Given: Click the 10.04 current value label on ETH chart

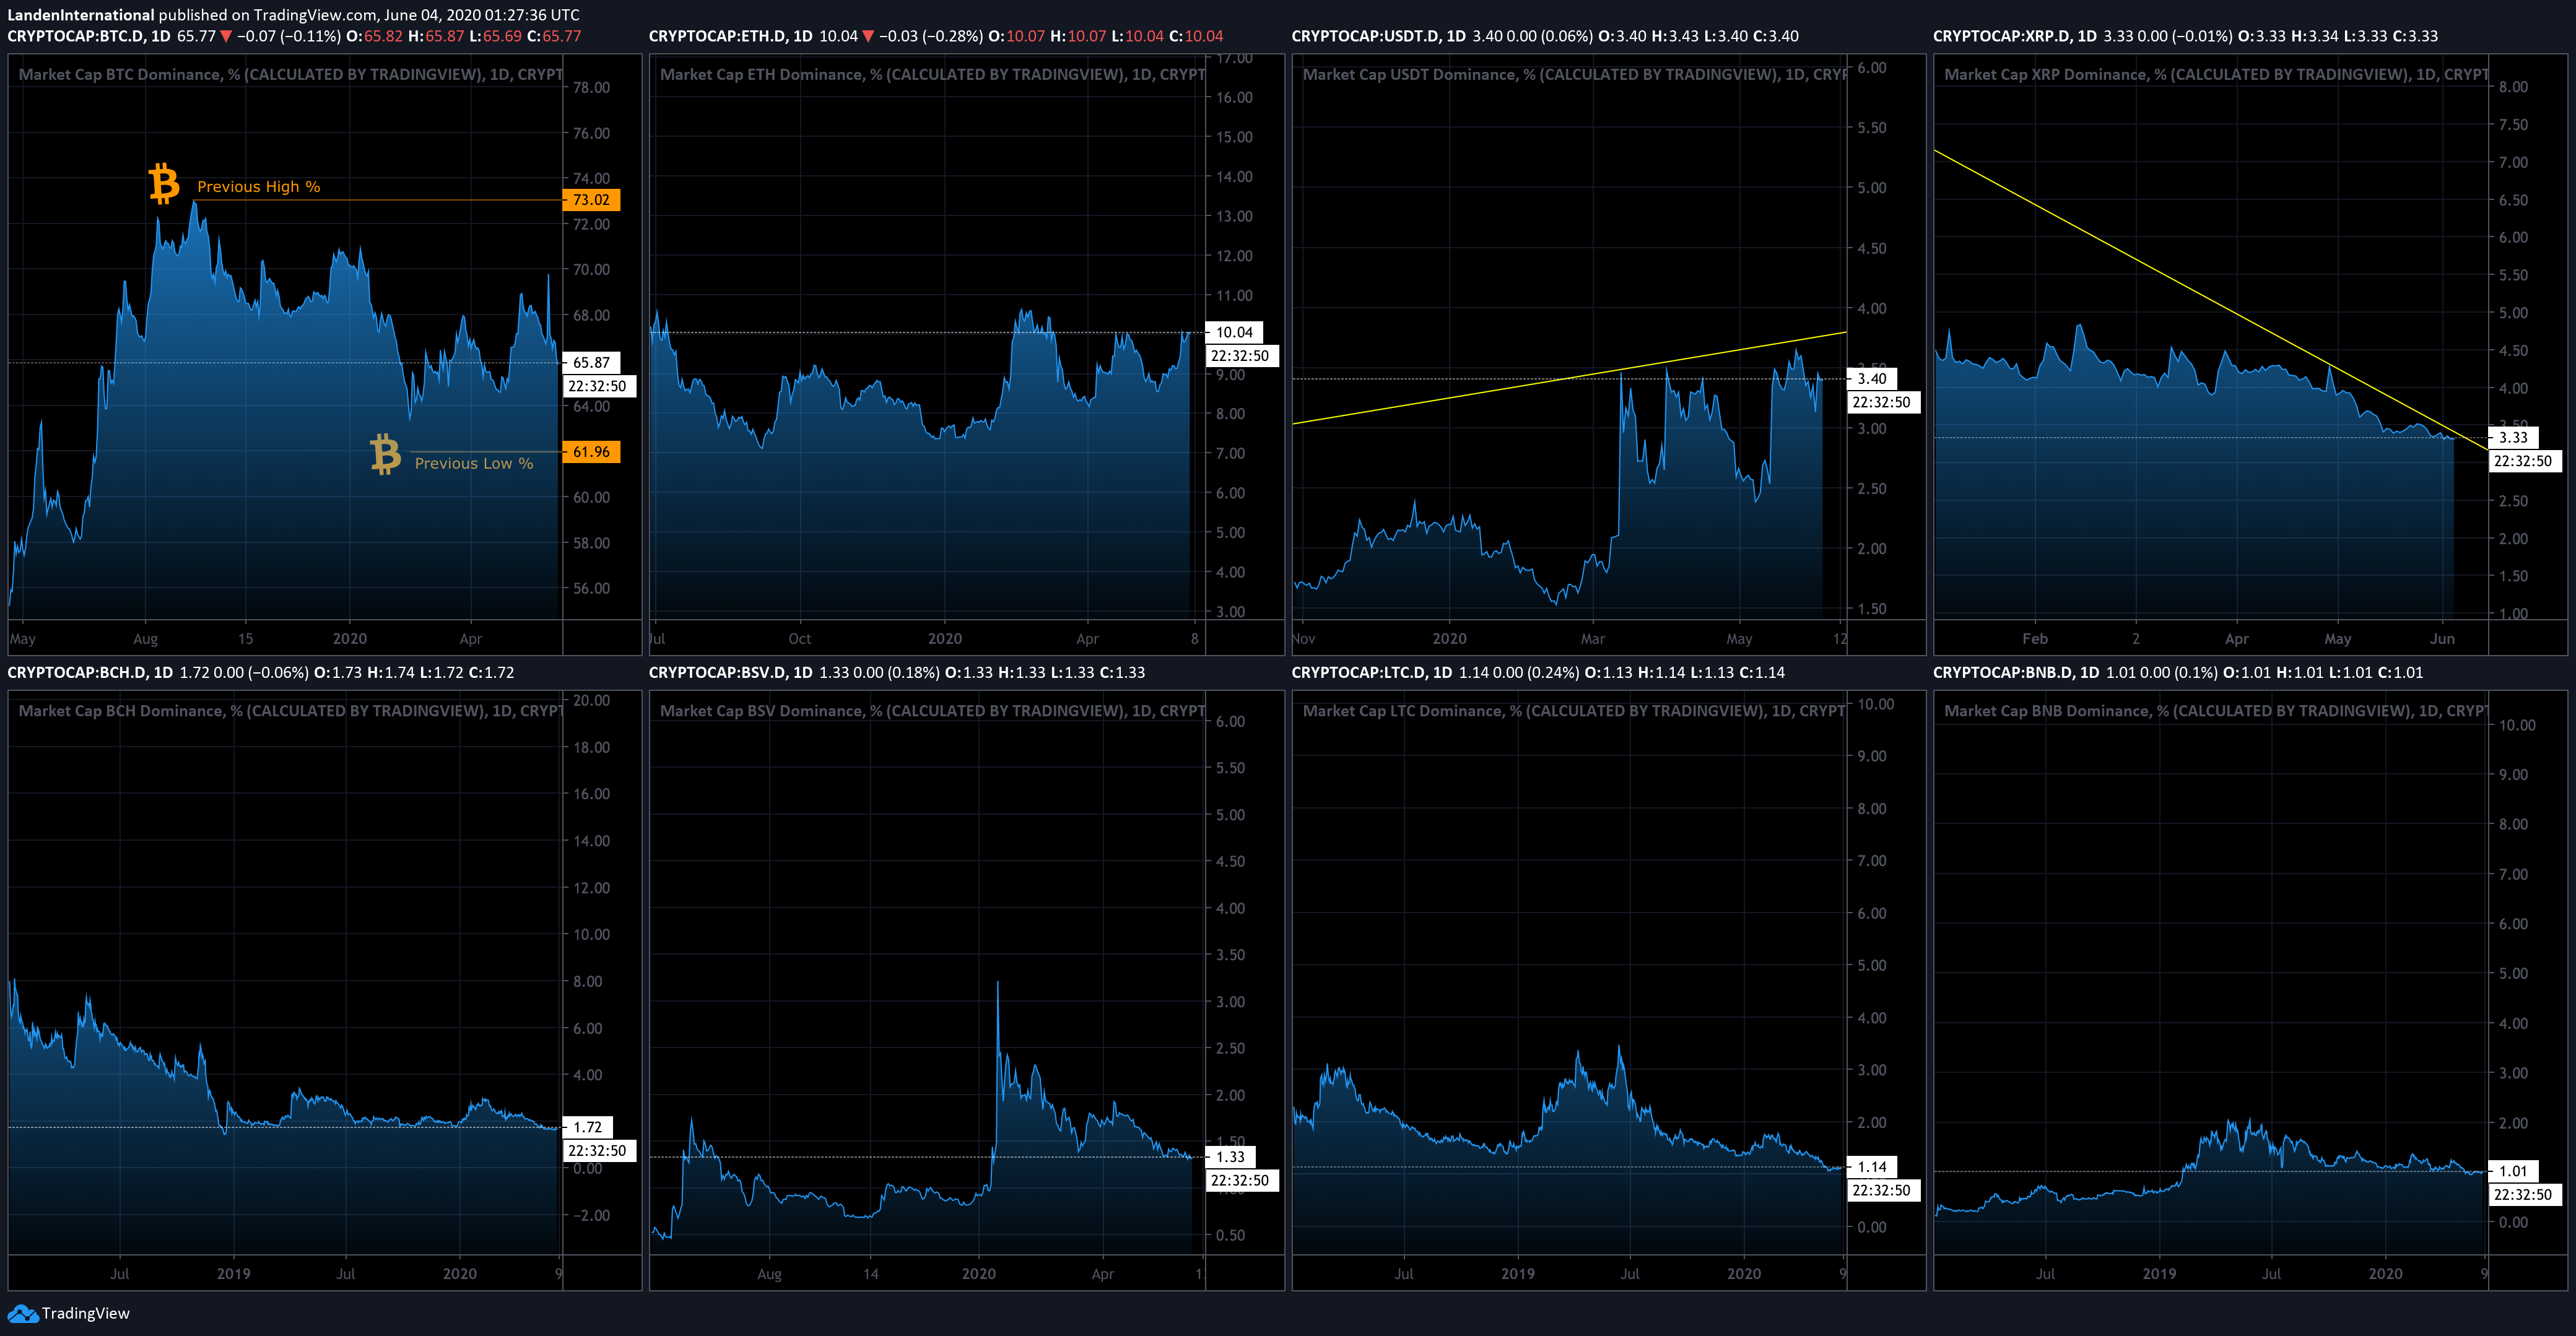Looking at the screenshot, I should [x=1235, y=332].
